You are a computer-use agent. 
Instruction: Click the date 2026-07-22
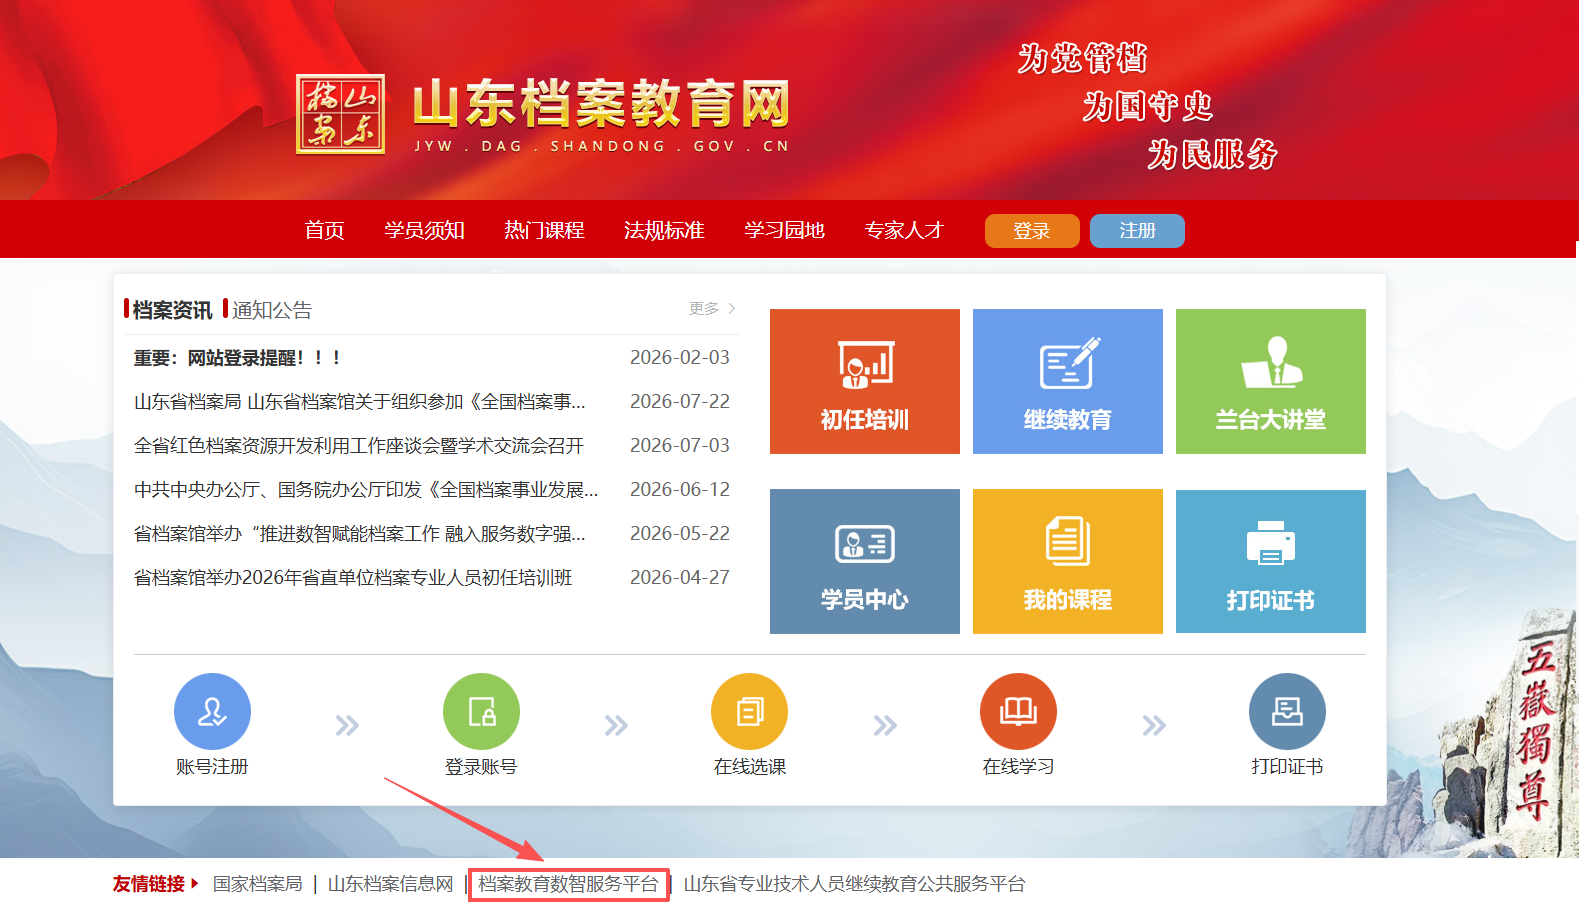(680, 402)
